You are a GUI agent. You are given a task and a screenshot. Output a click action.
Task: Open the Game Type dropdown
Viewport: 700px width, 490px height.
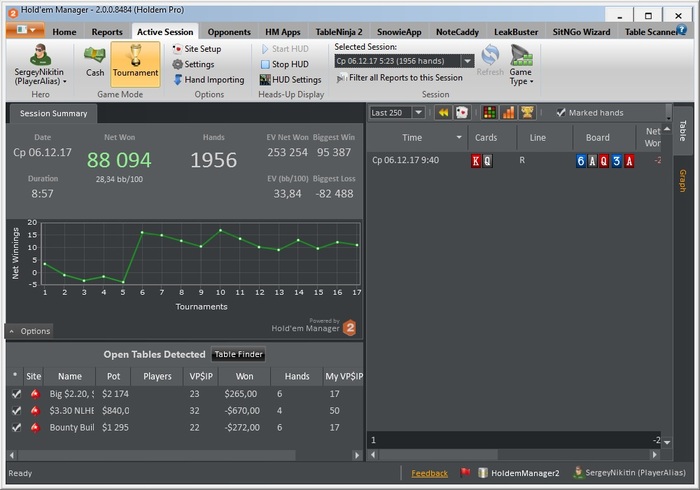click(521, 65)
